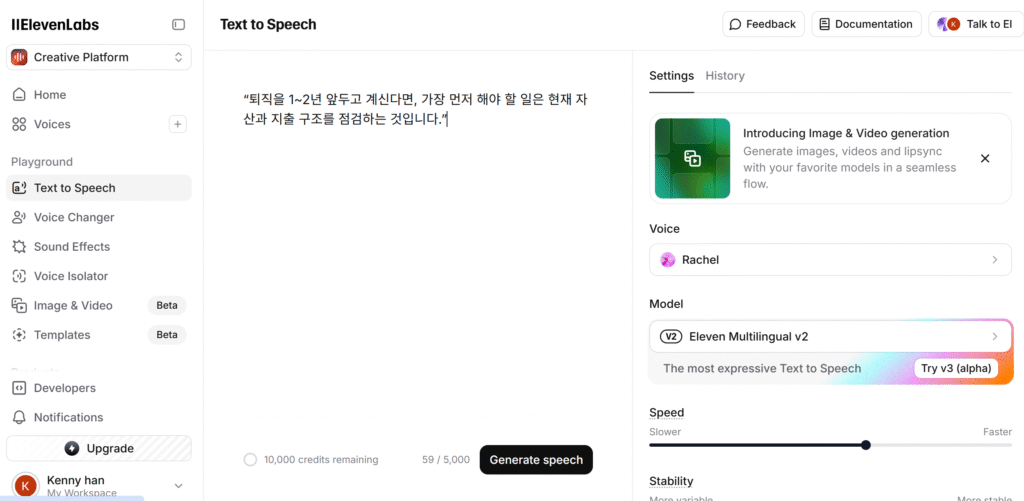The width and height of the screenshot is (1024, 501).
Task: Collapse the sidebar using the panel icon
Action: tap(178, 24)
